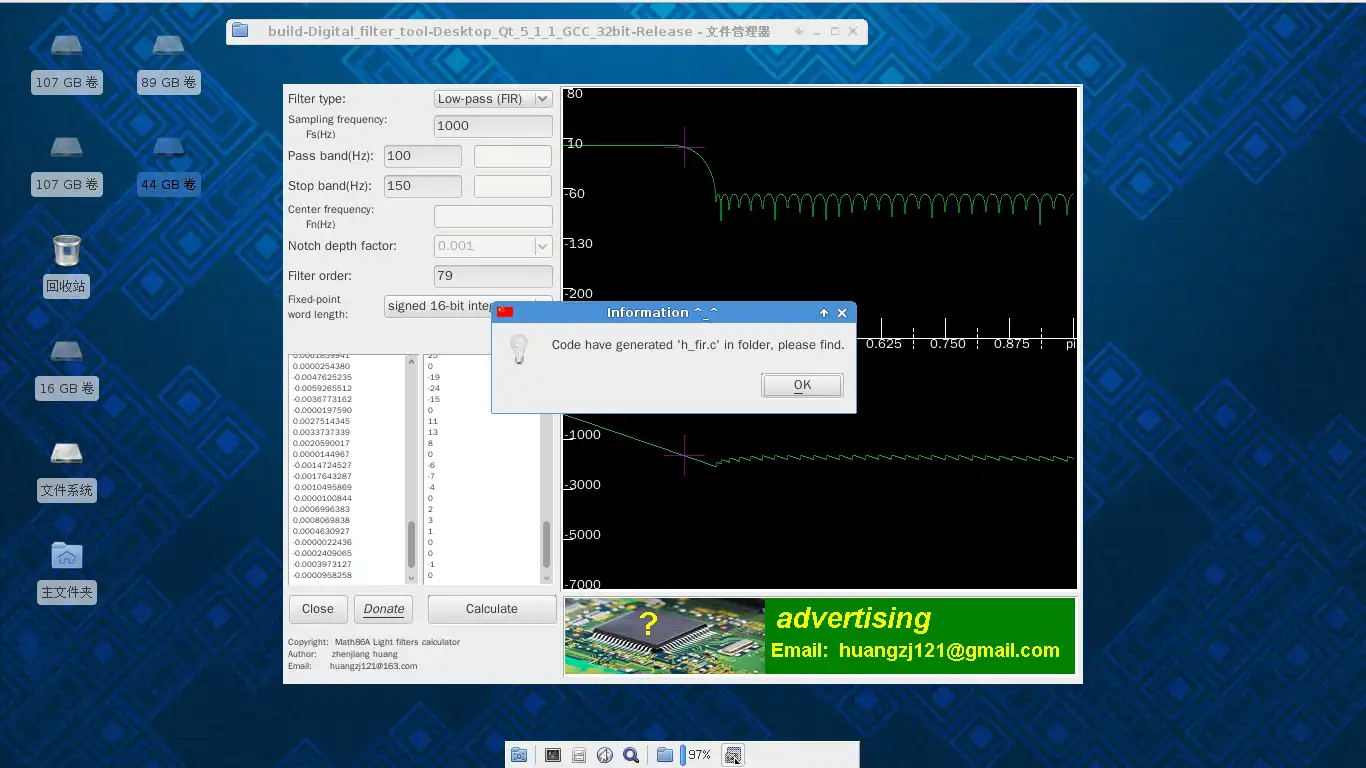Viewport: 1366px width, 768px height.
Task: Click the Sampling frequency field showing 1000
Action: [493, 126]
